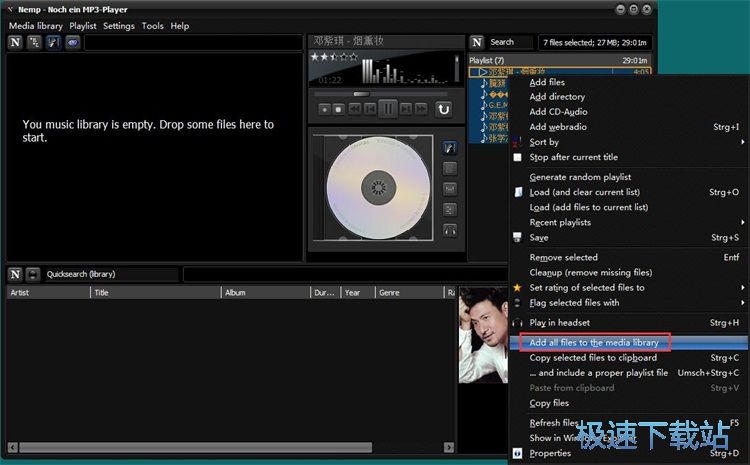
Task: Open the Help menu
Action: click(180, 26)
